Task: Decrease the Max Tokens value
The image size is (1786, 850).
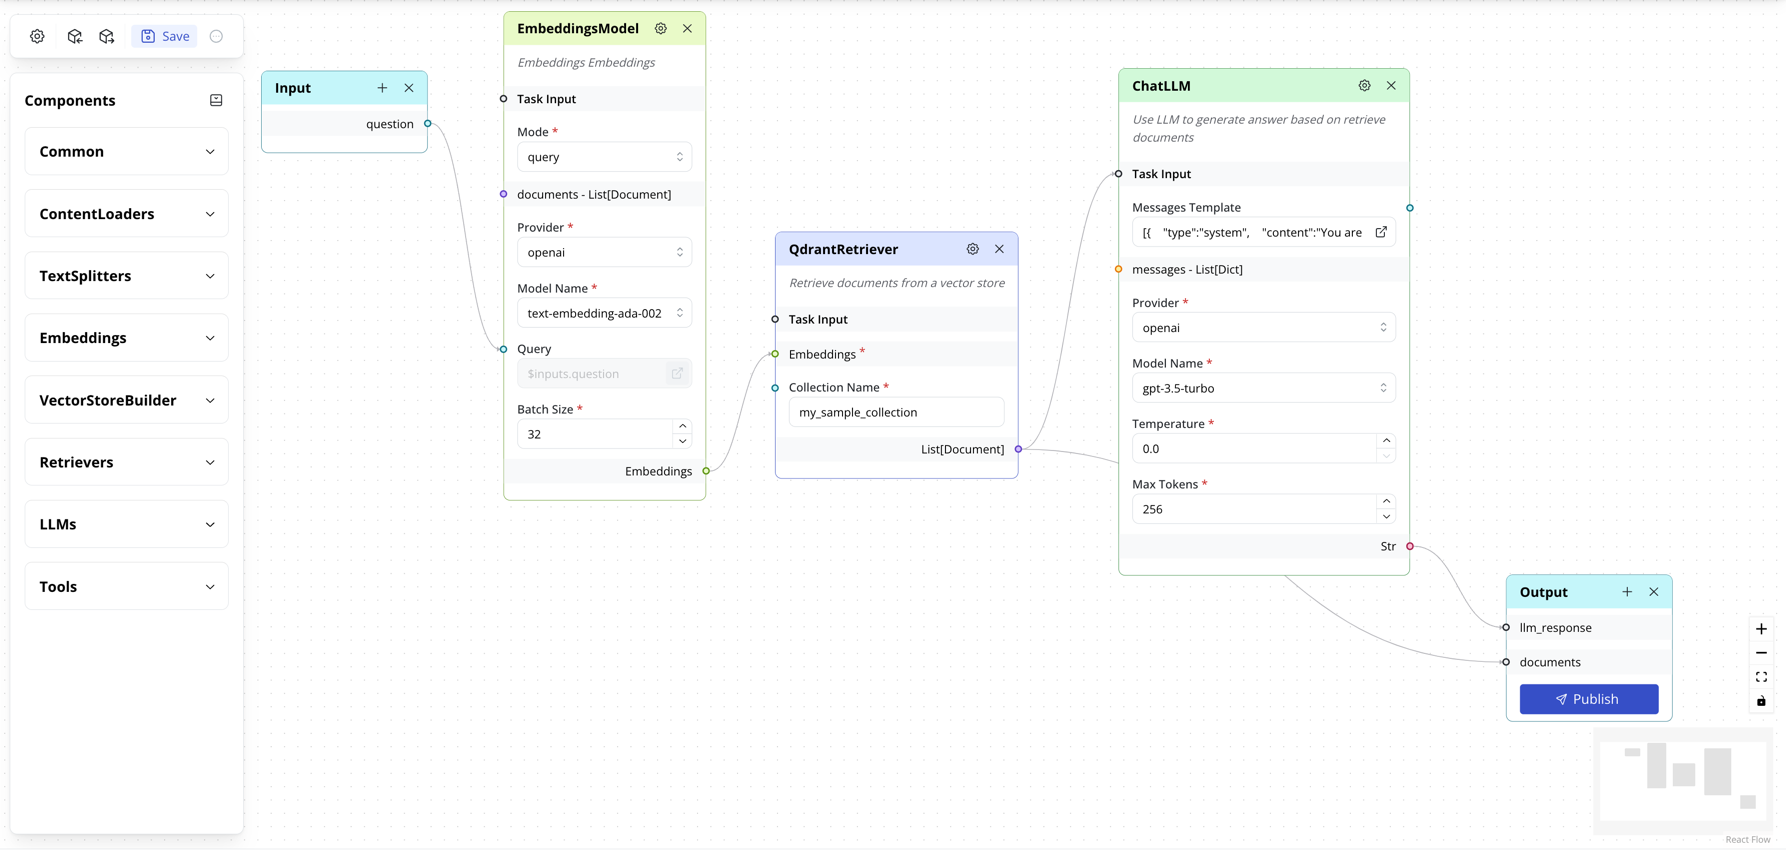Action: [x=1386, y=517]
